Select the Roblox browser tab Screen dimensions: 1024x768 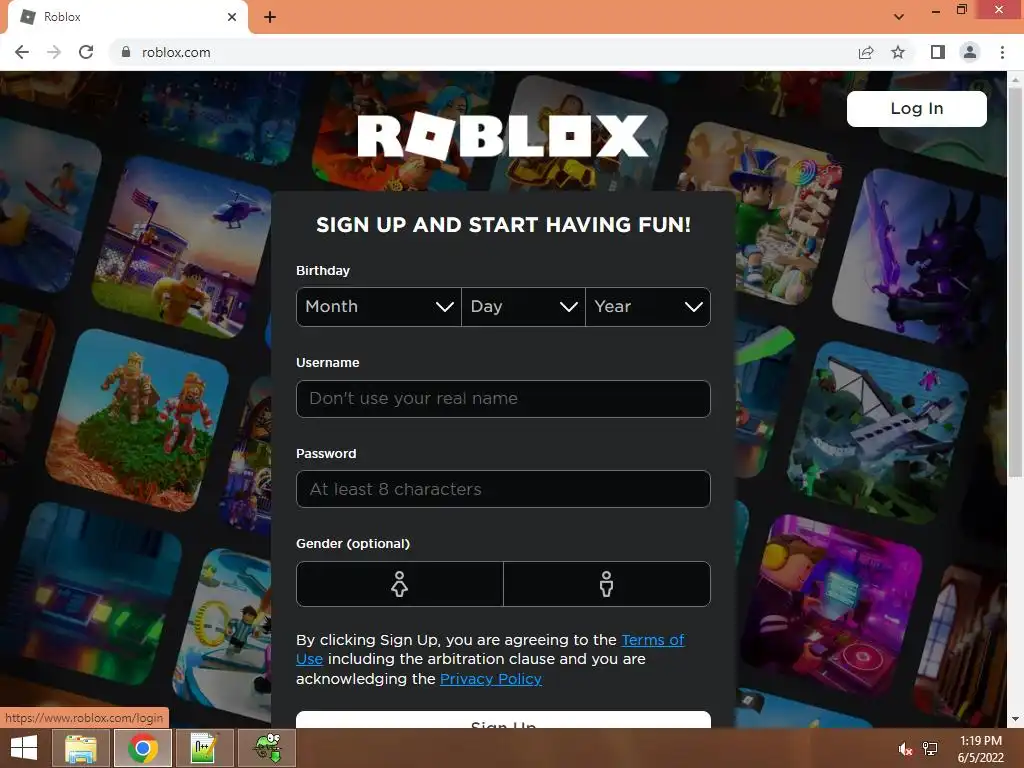tap(128, 17)
